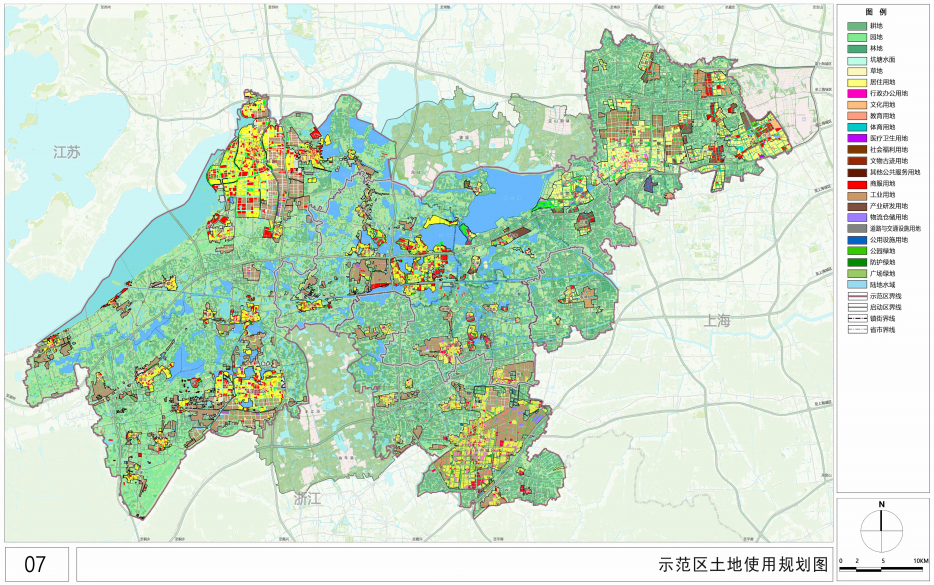Click the 上海 label on map
Image resolution: width=934 pixels, height=585 pixels.
pos(717,321)
